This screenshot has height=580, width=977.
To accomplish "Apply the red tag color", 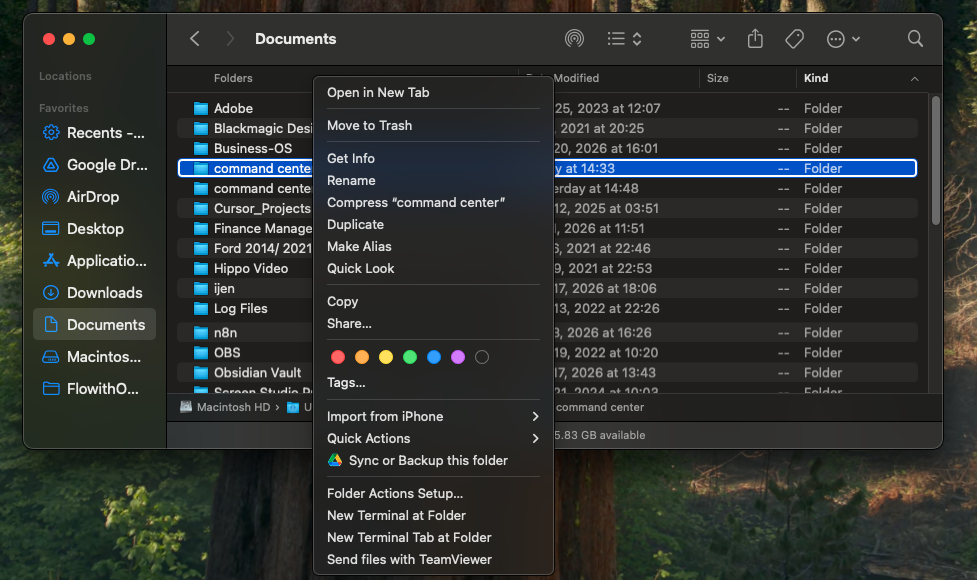I will 337,356.
